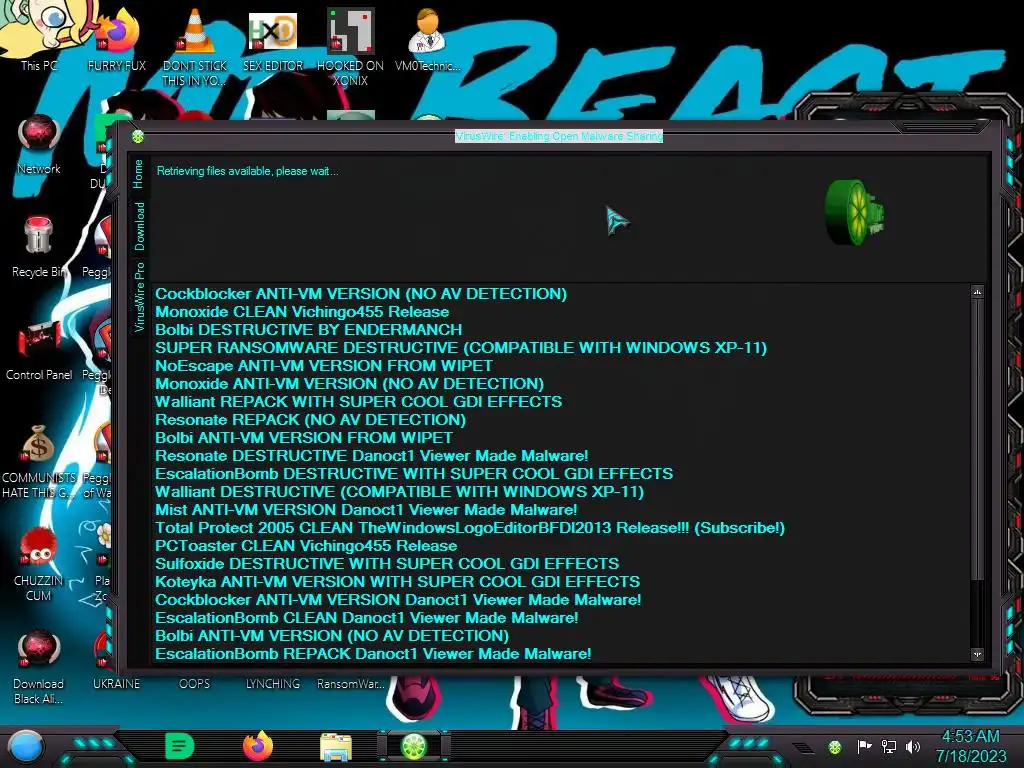Click the LYNCHING desktop shortcut label
The image size is (1024, 768).
pos(273,684)
